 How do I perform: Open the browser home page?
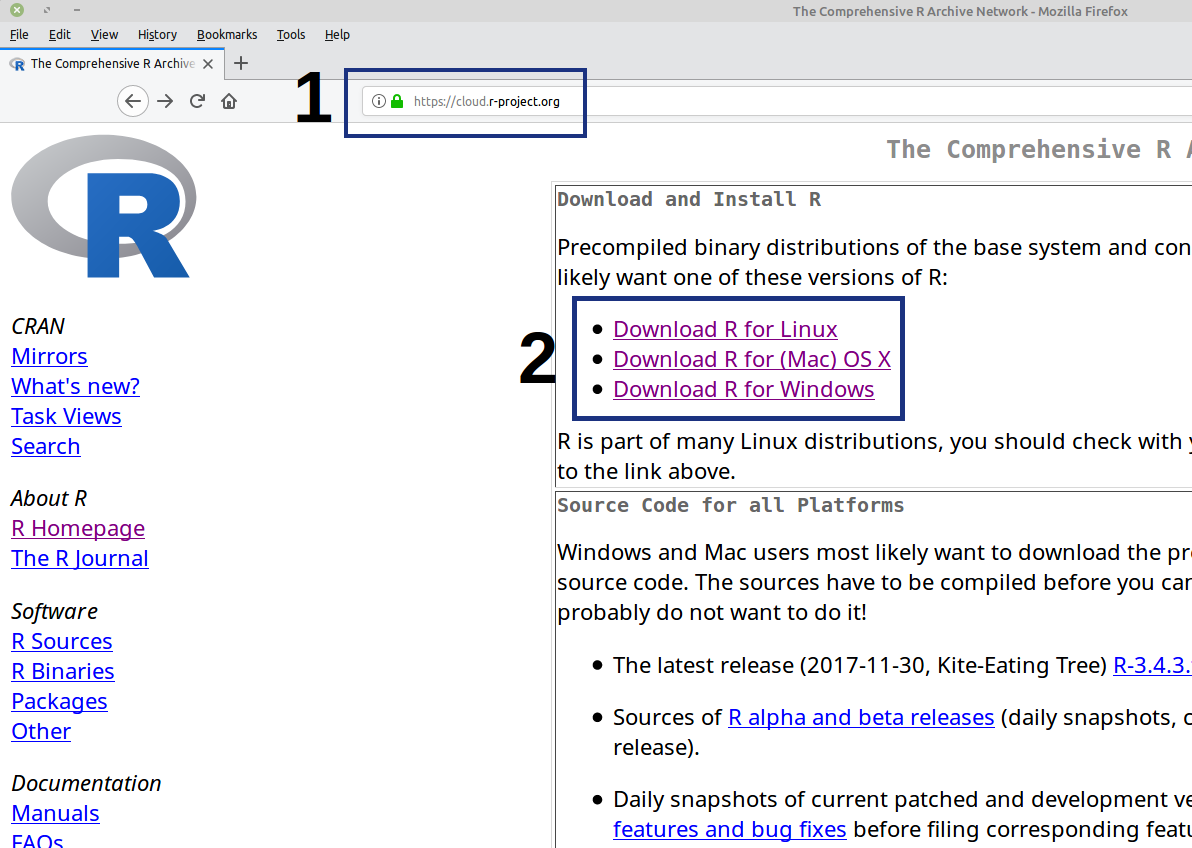tap(228, 101)
